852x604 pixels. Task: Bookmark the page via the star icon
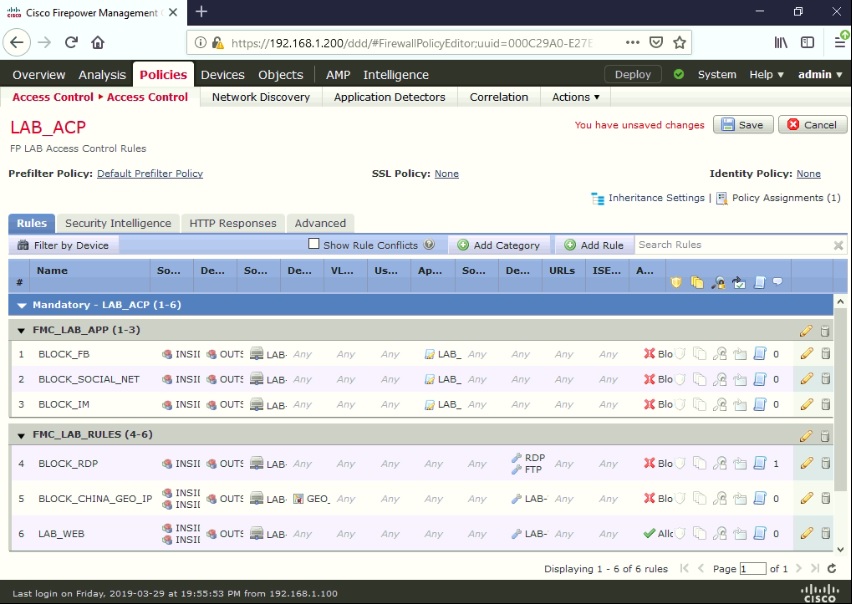pos(679,43)
